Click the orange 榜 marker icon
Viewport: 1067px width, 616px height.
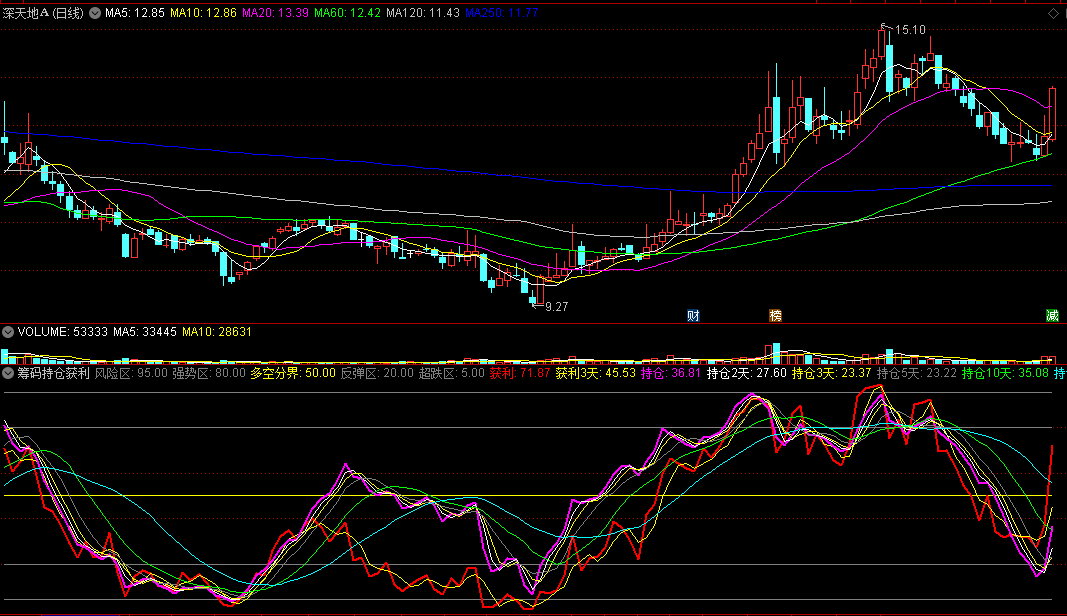tap(775, 315)
